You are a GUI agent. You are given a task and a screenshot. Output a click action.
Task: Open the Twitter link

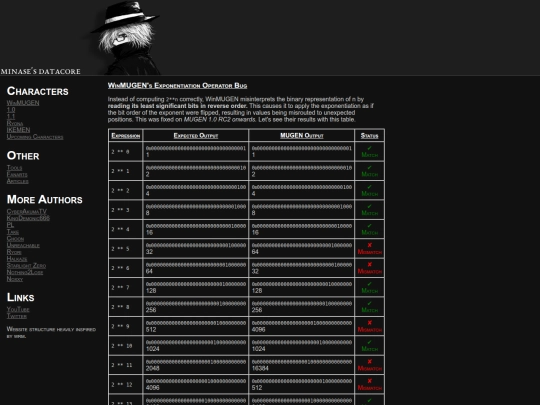(x=17, y=316)
